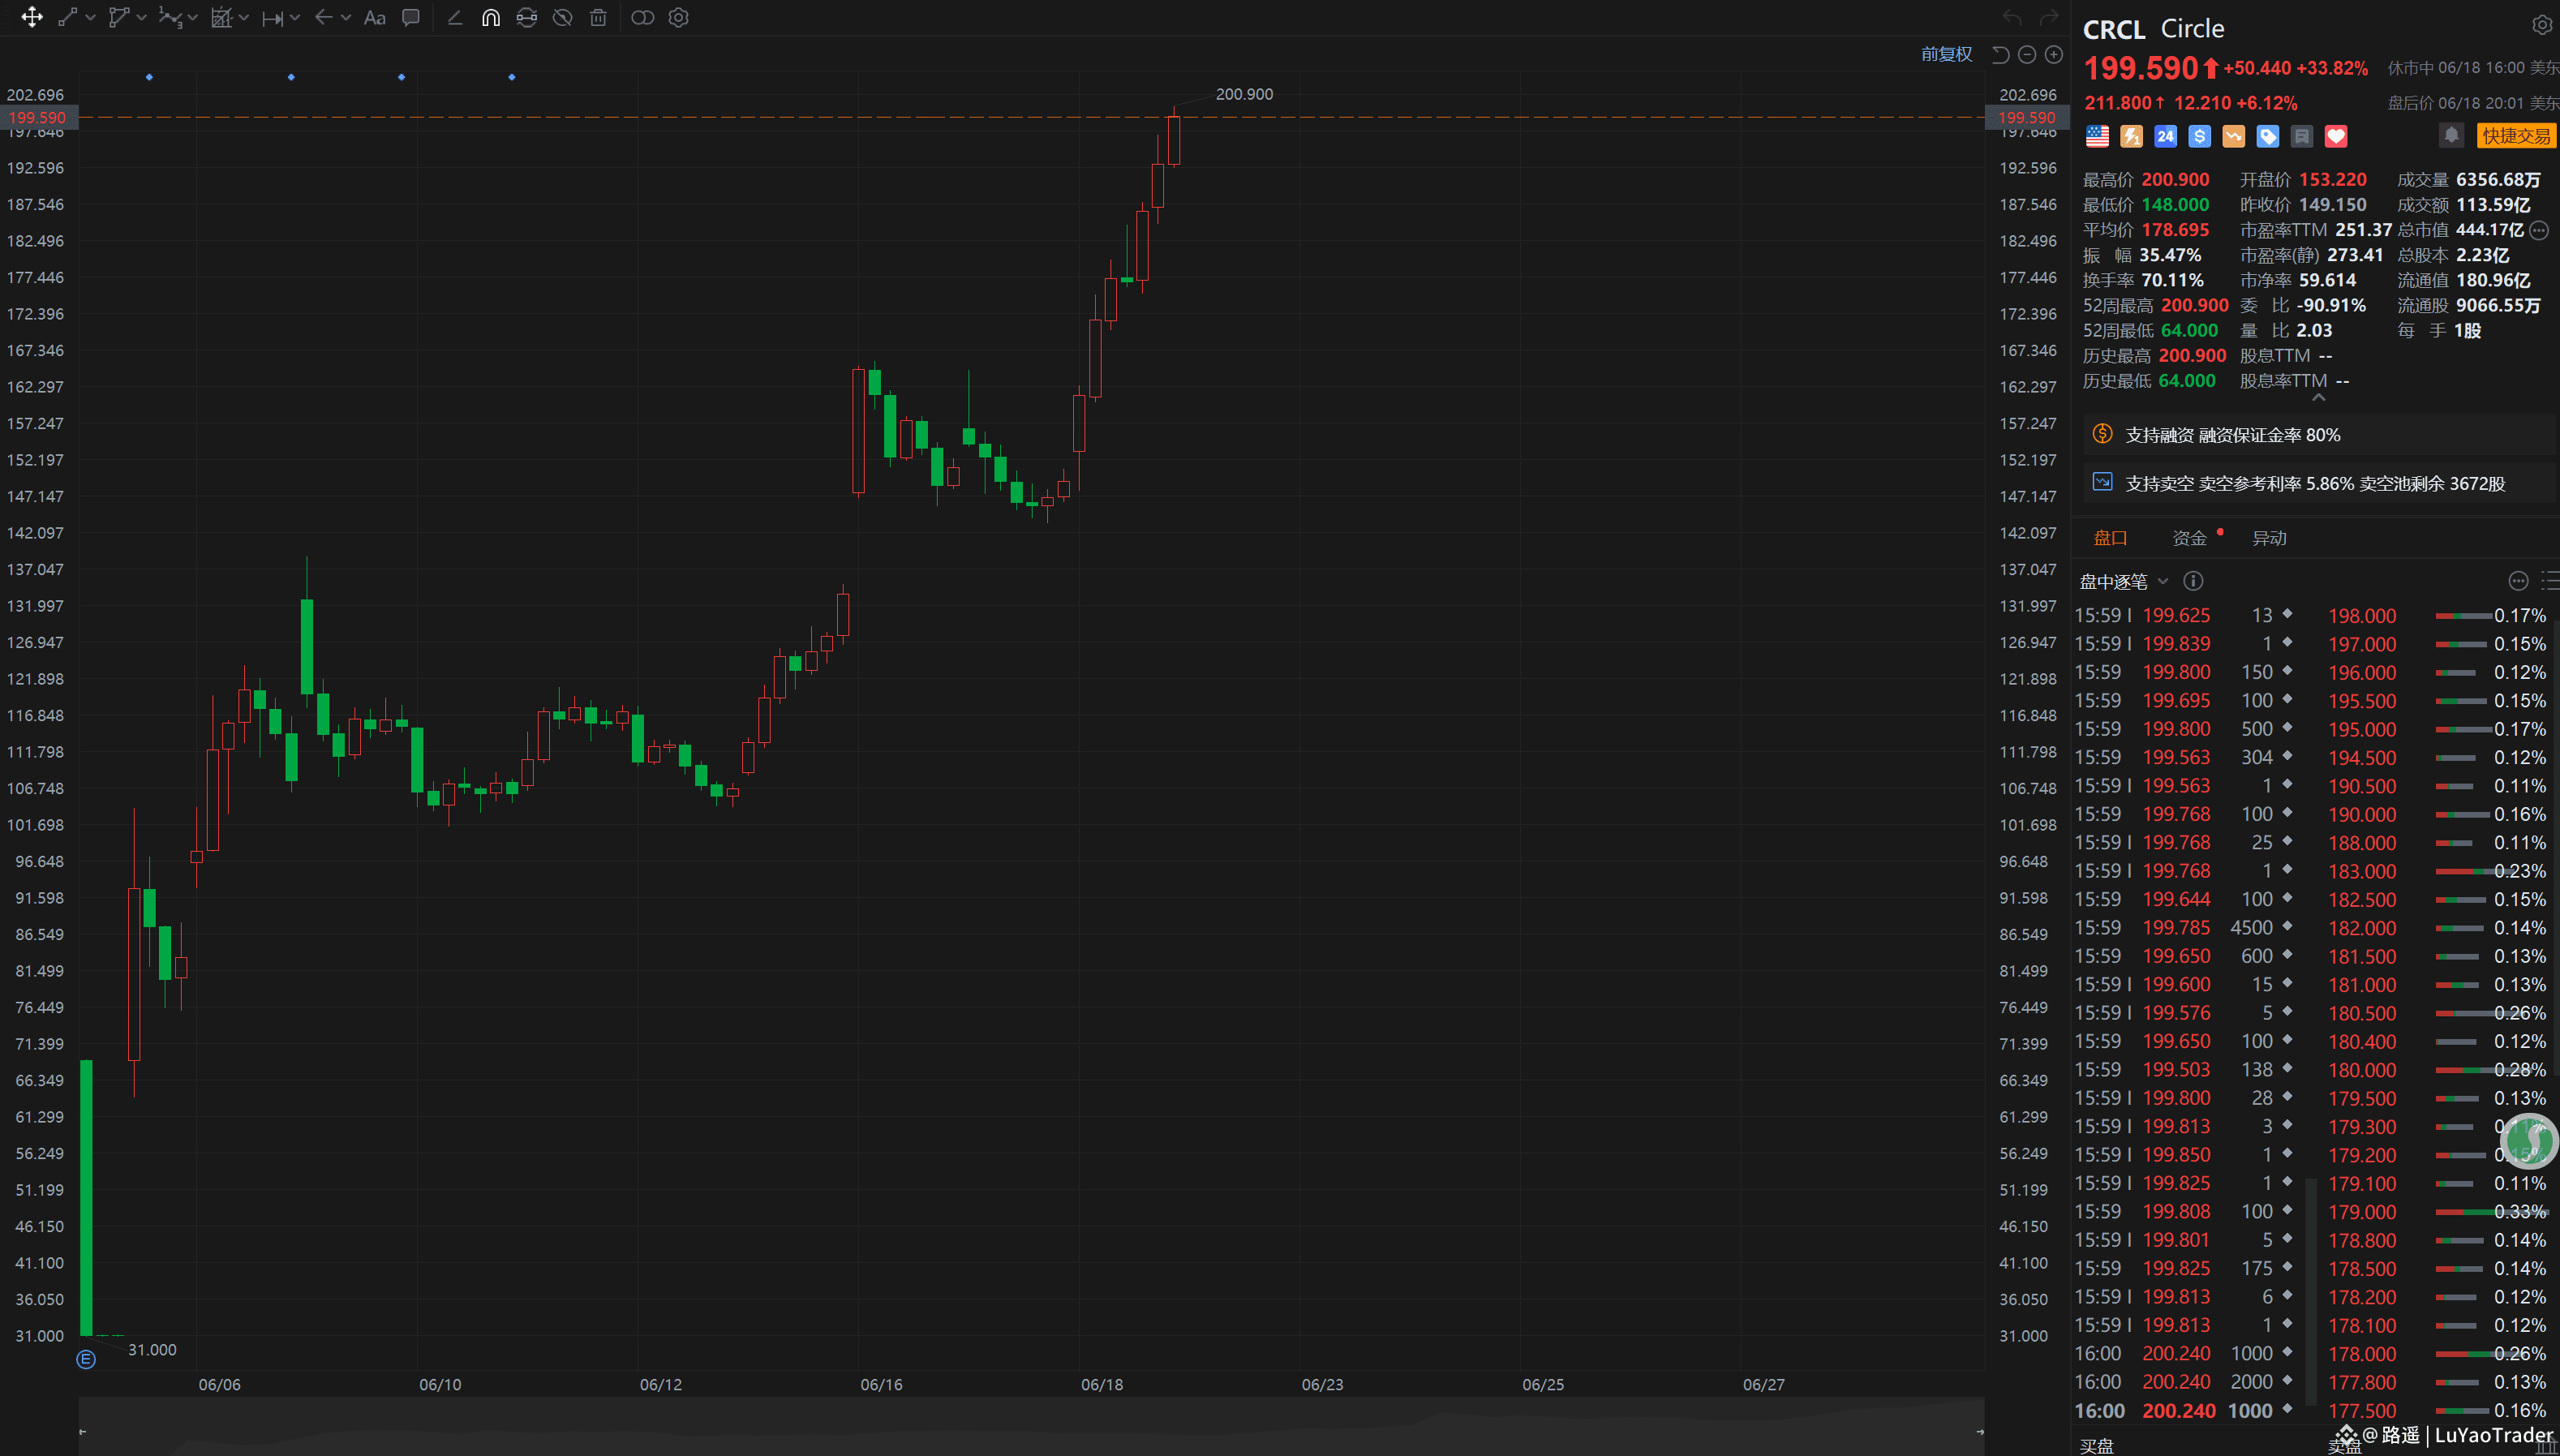The width and height of the screenshot is (2560, 1456).
Task: Click the 快捷交易 quick trade button
Action: point(2516,136)
